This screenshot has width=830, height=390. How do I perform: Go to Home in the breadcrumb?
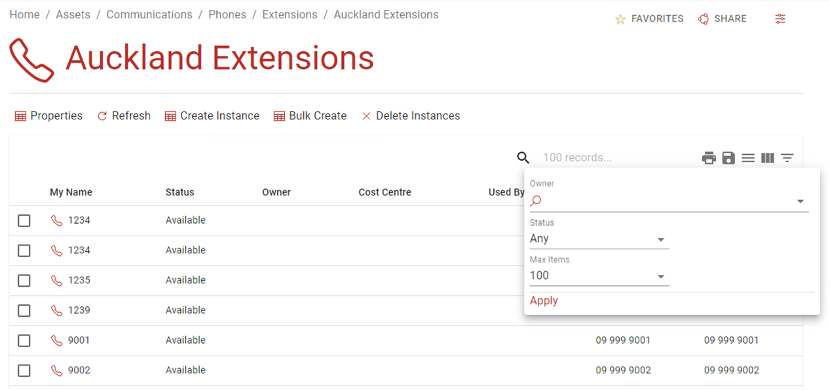24,15
